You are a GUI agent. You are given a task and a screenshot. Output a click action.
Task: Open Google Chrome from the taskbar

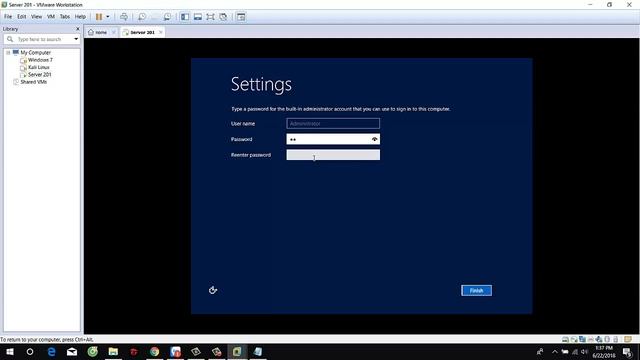coord(154,351)
